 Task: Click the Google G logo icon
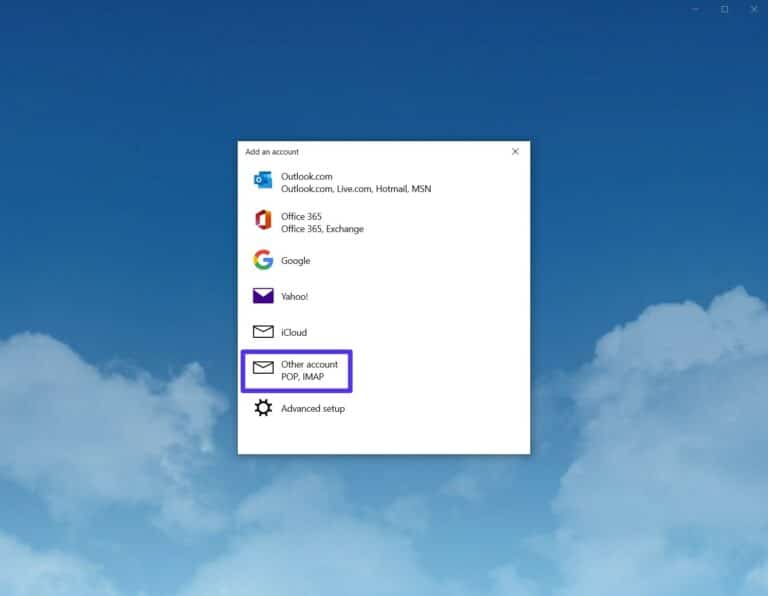click(x=263, y=260)
